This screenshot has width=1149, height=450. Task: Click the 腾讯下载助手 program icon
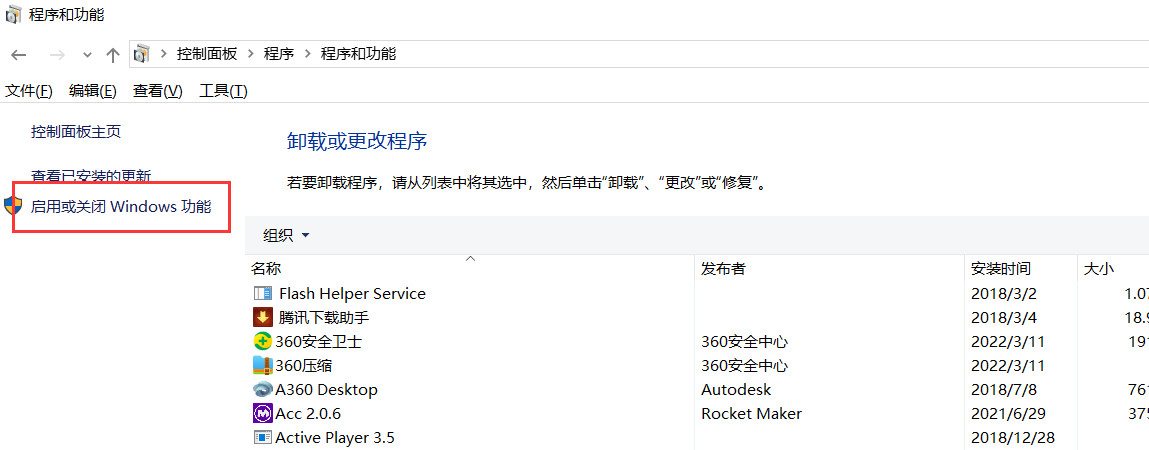(262, 317)
